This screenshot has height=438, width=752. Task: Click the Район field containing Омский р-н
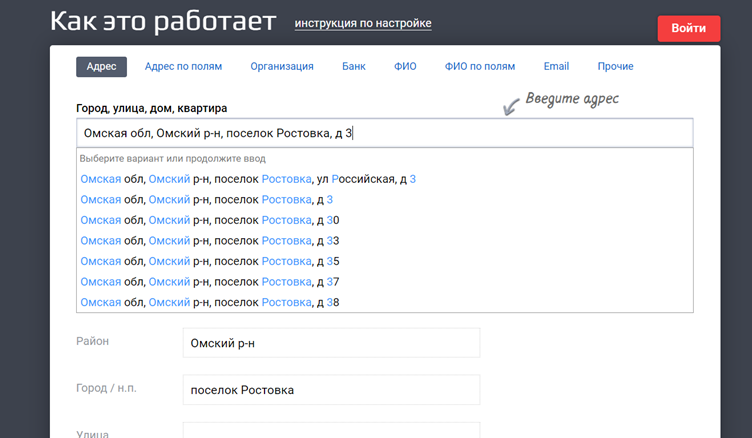coord(331,343)
